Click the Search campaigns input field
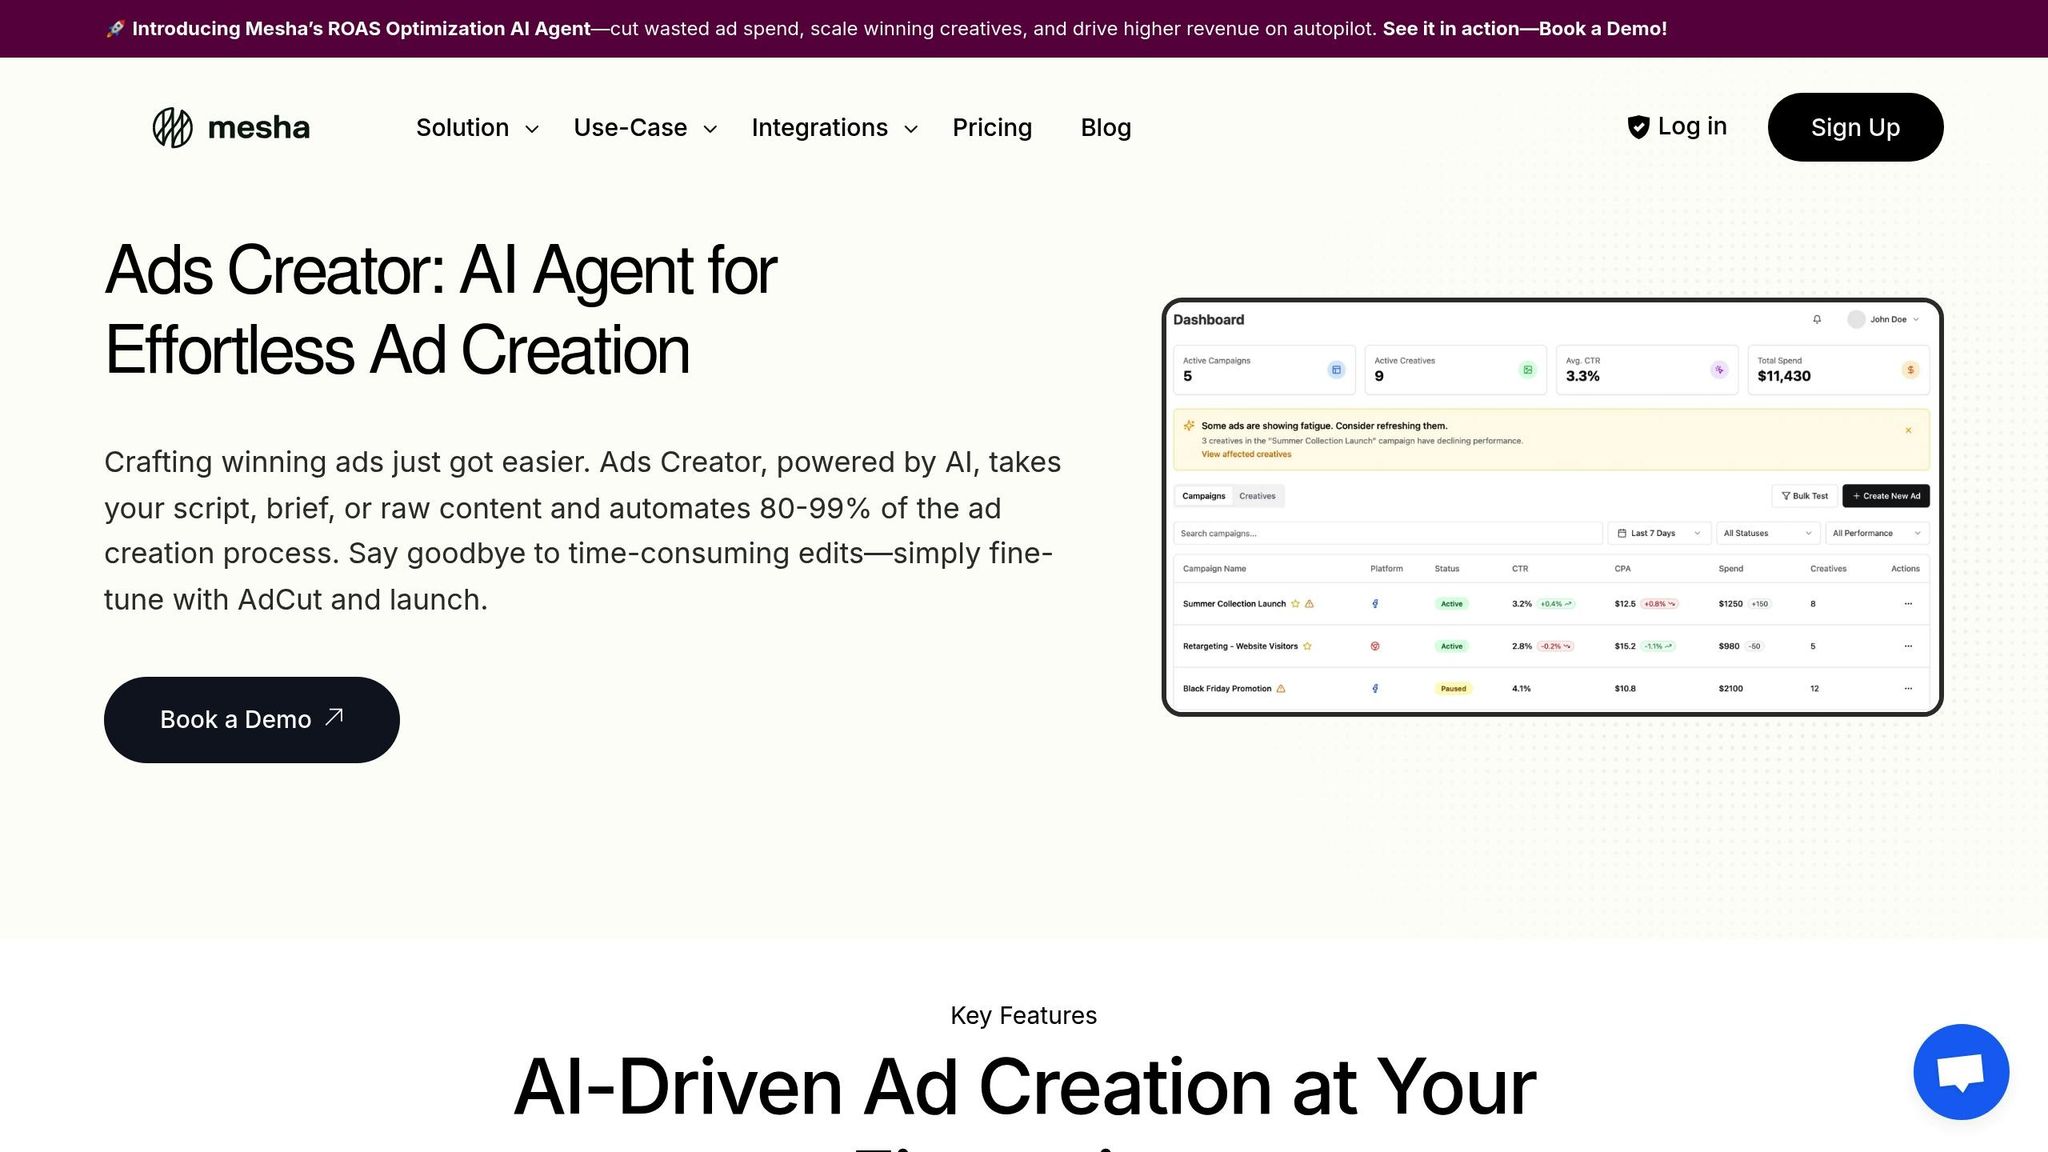 1388,534
